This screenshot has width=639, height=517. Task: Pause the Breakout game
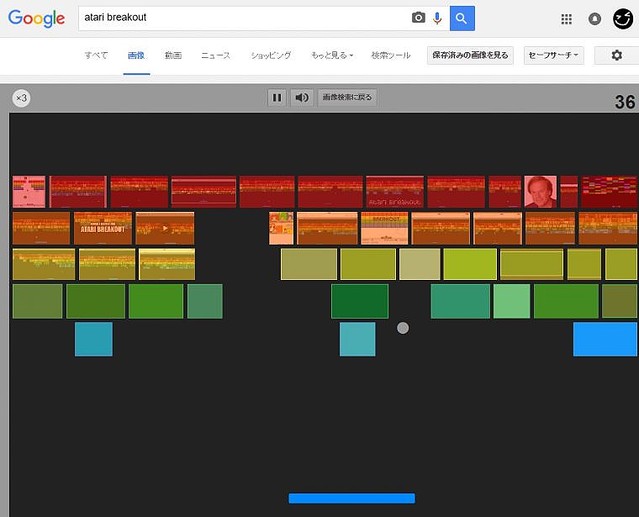tap(277, 97)
